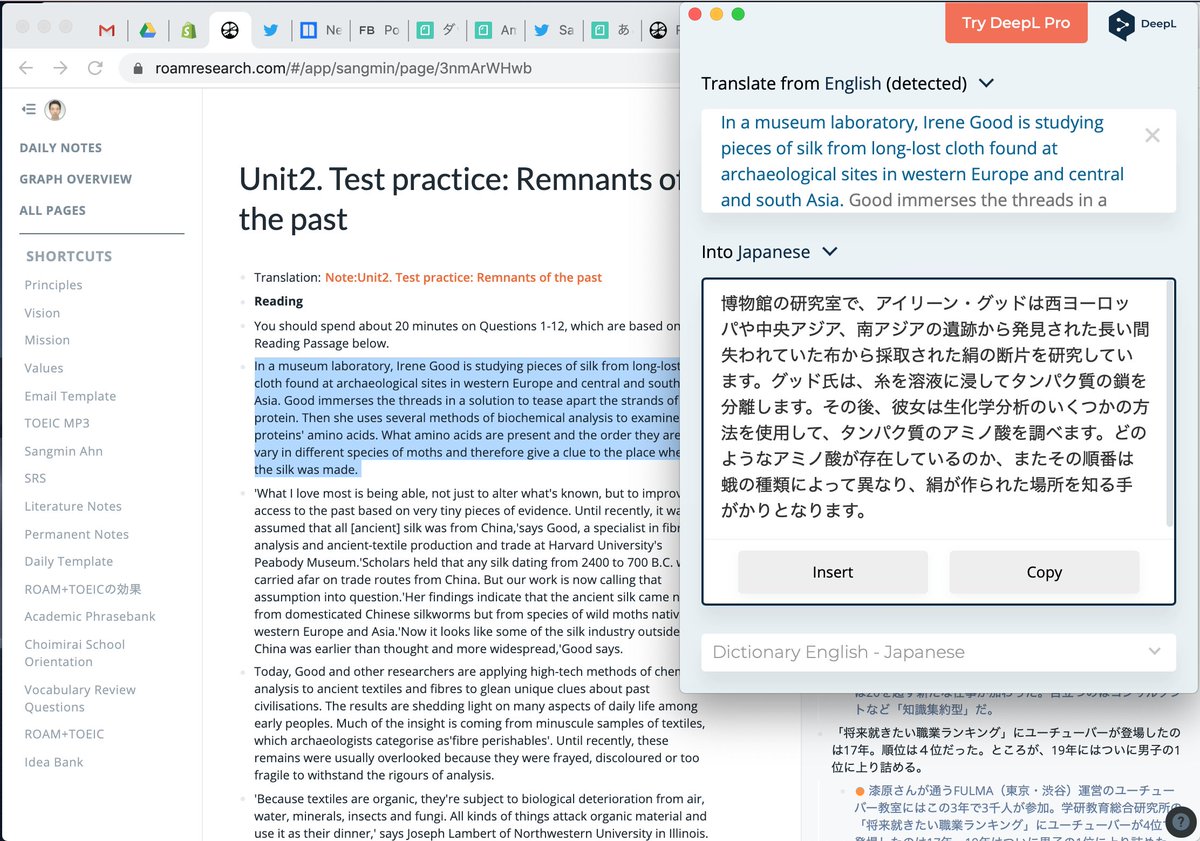Clear the DeepL source text with X
Viewport: 1200px width, 841px height.
click(x=1152, y=135)
